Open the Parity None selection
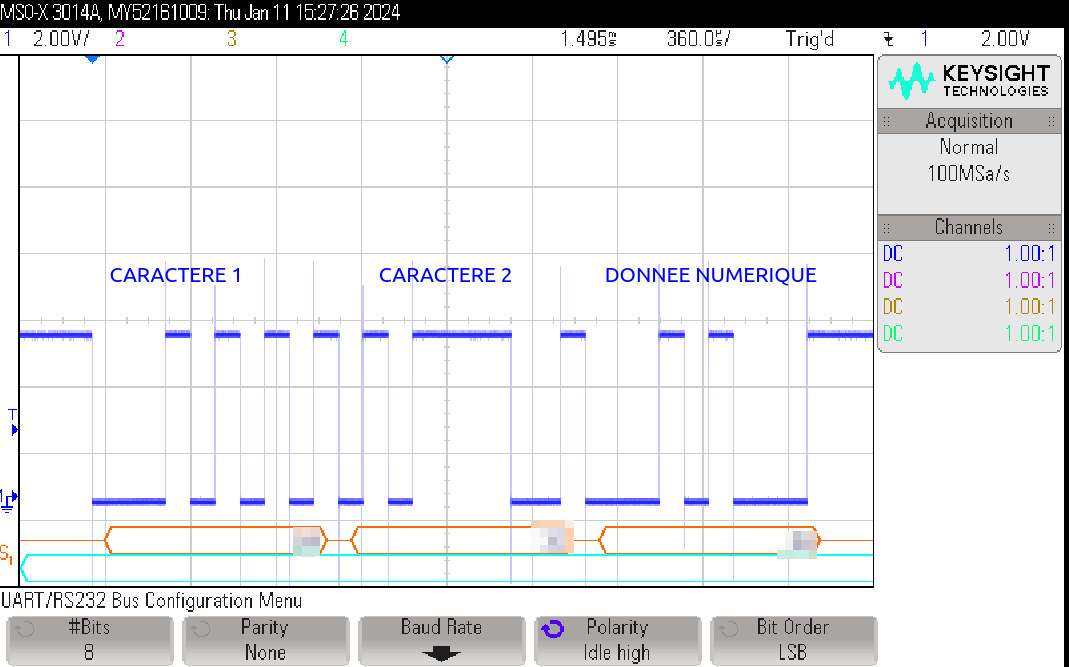The width and height of the screenshot is (1069, 667). pos(265,640)
